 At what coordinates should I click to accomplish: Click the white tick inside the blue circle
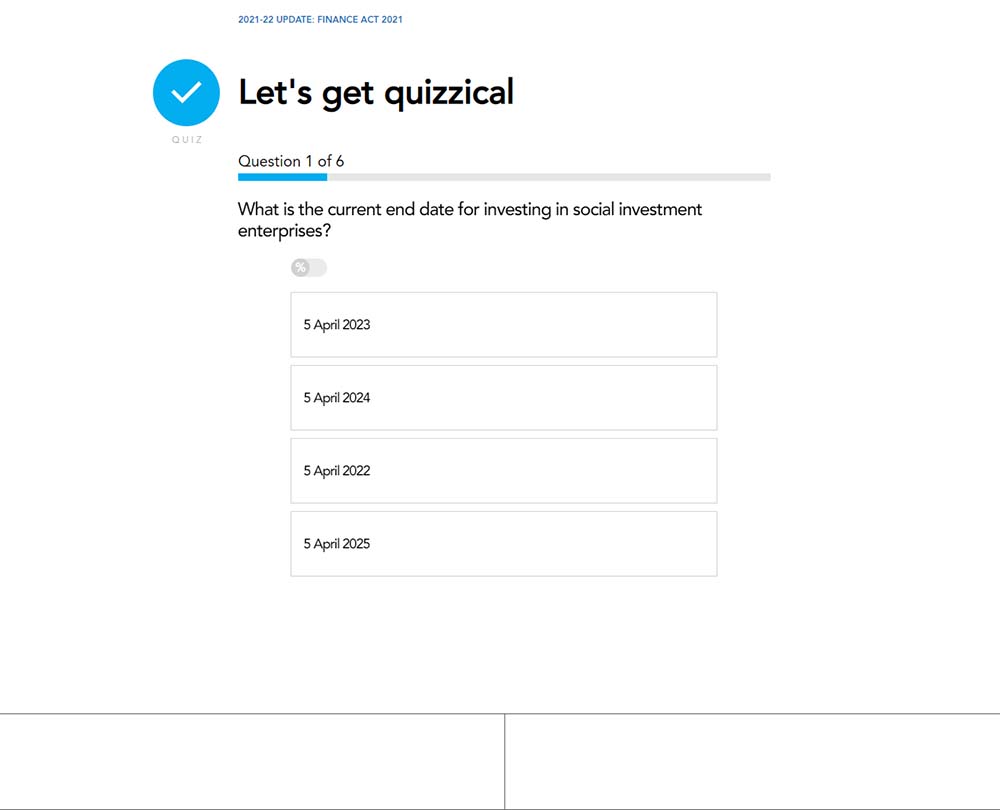[x=186, y=92]
